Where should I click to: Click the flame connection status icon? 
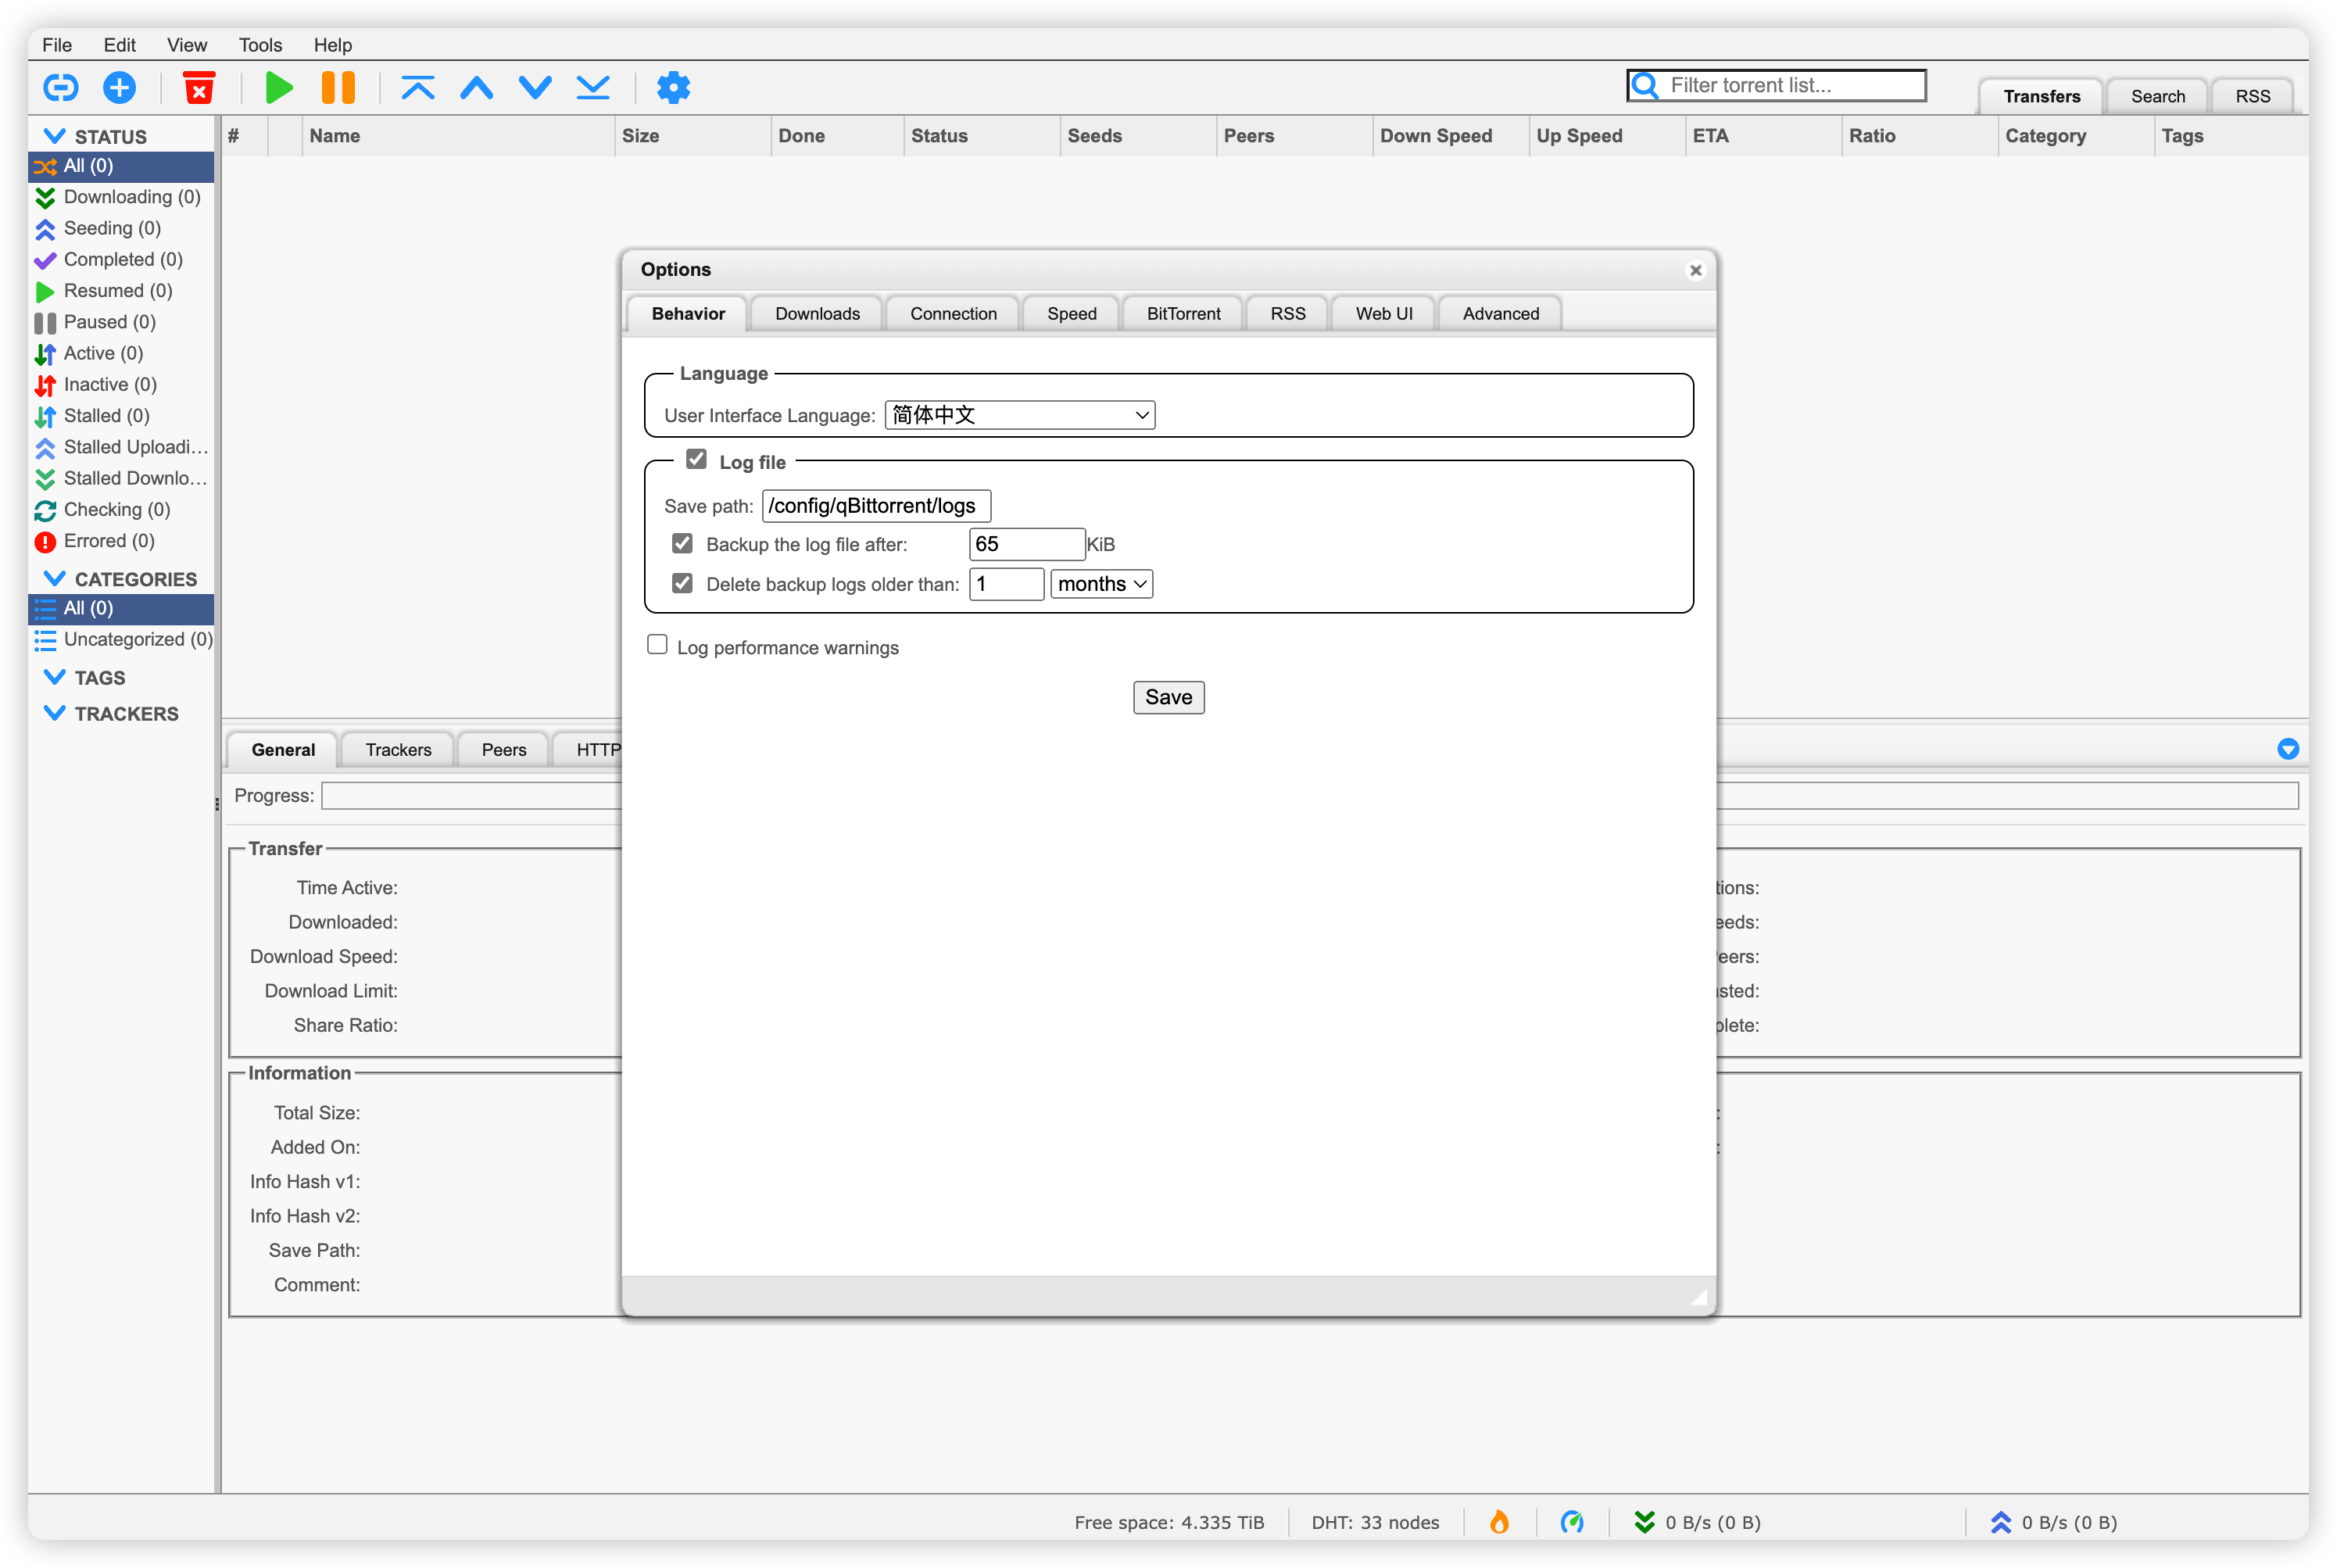click(x=1499, y=1522)
